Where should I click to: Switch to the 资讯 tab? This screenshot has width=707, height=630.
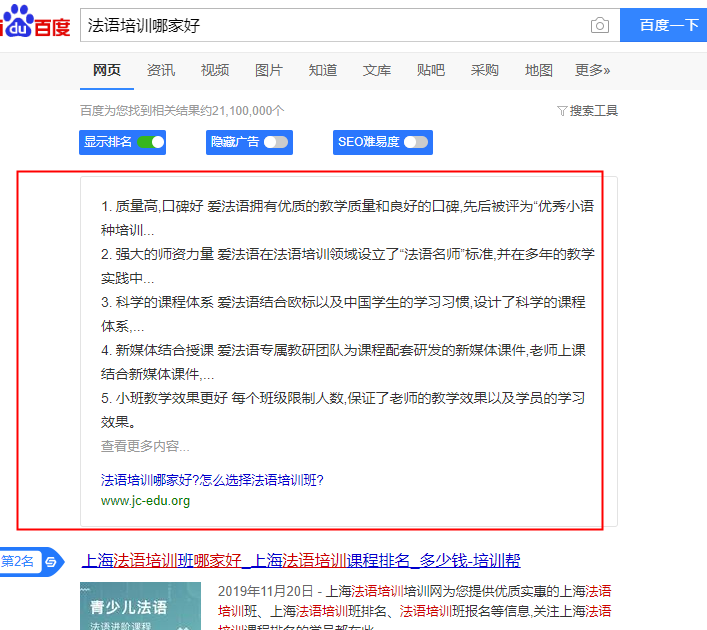[x=161, y=70]
